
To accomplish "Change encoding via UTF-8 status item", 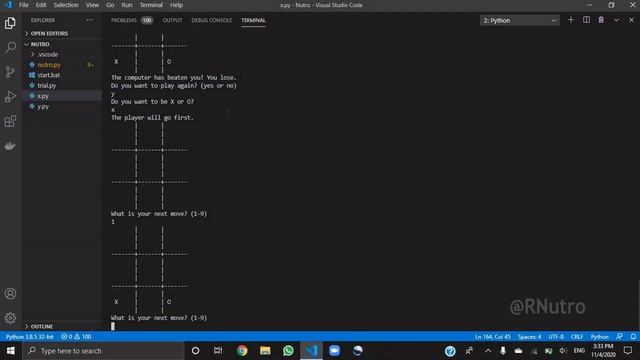I will [556, 337].
